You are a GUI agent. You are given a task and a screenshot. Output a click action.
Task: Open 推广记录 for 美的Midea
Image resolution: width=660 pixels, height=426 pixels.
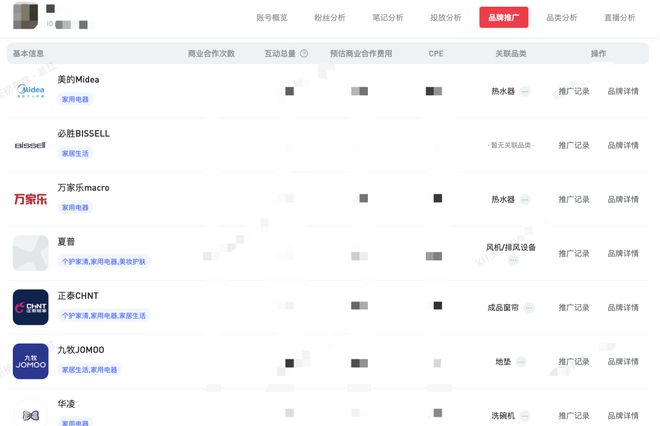coord(574,91)
